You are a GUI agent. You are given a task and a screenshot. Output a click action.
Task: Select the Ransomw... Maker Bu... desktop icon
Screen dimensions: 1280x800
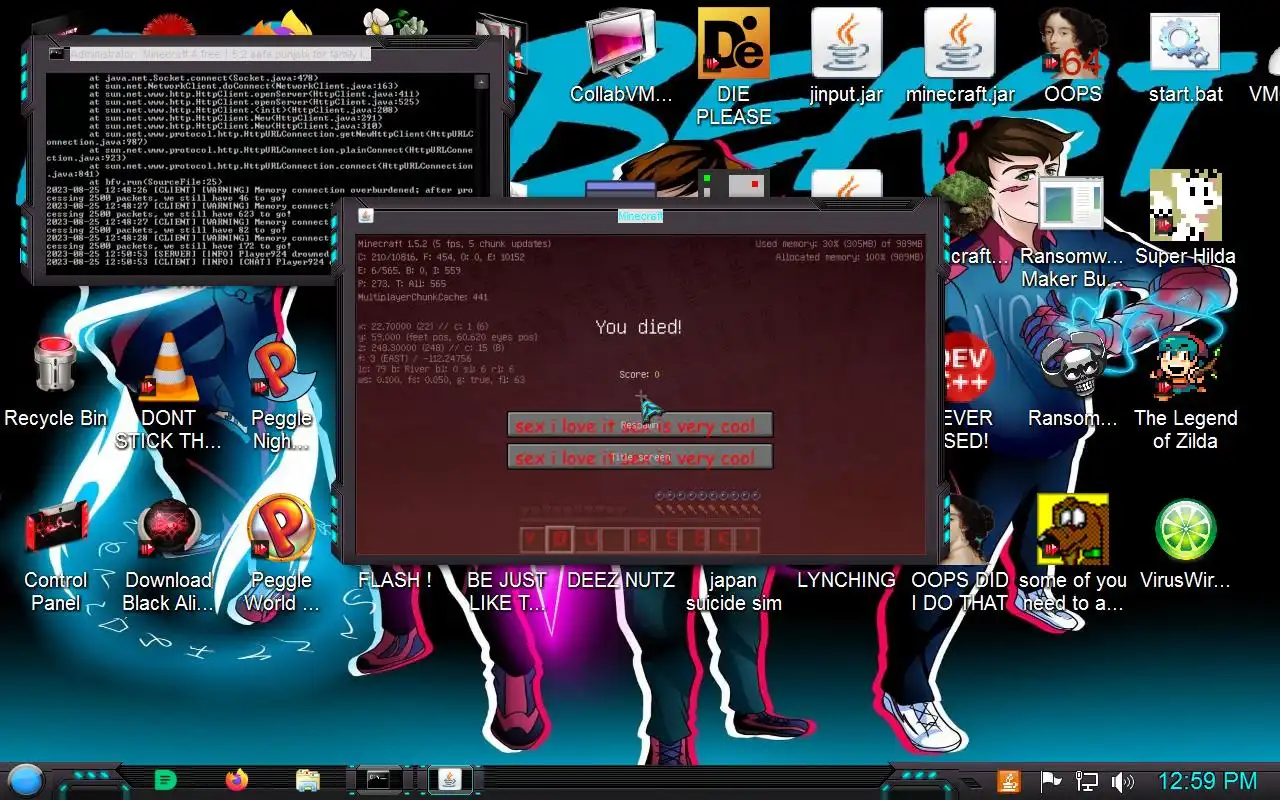click(1071, 232)
